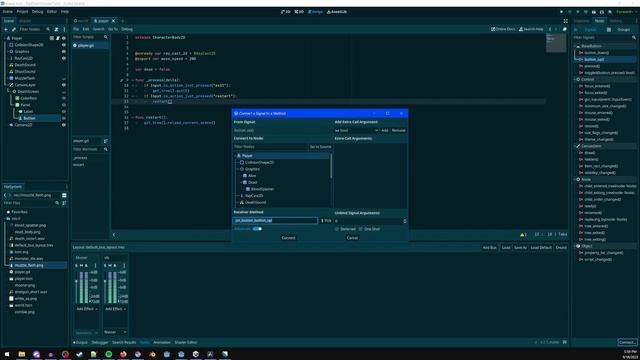The width and height of the screenshot is (640, 360).
Task: Switch to the Node dock tab
Action: click(599, 21)
